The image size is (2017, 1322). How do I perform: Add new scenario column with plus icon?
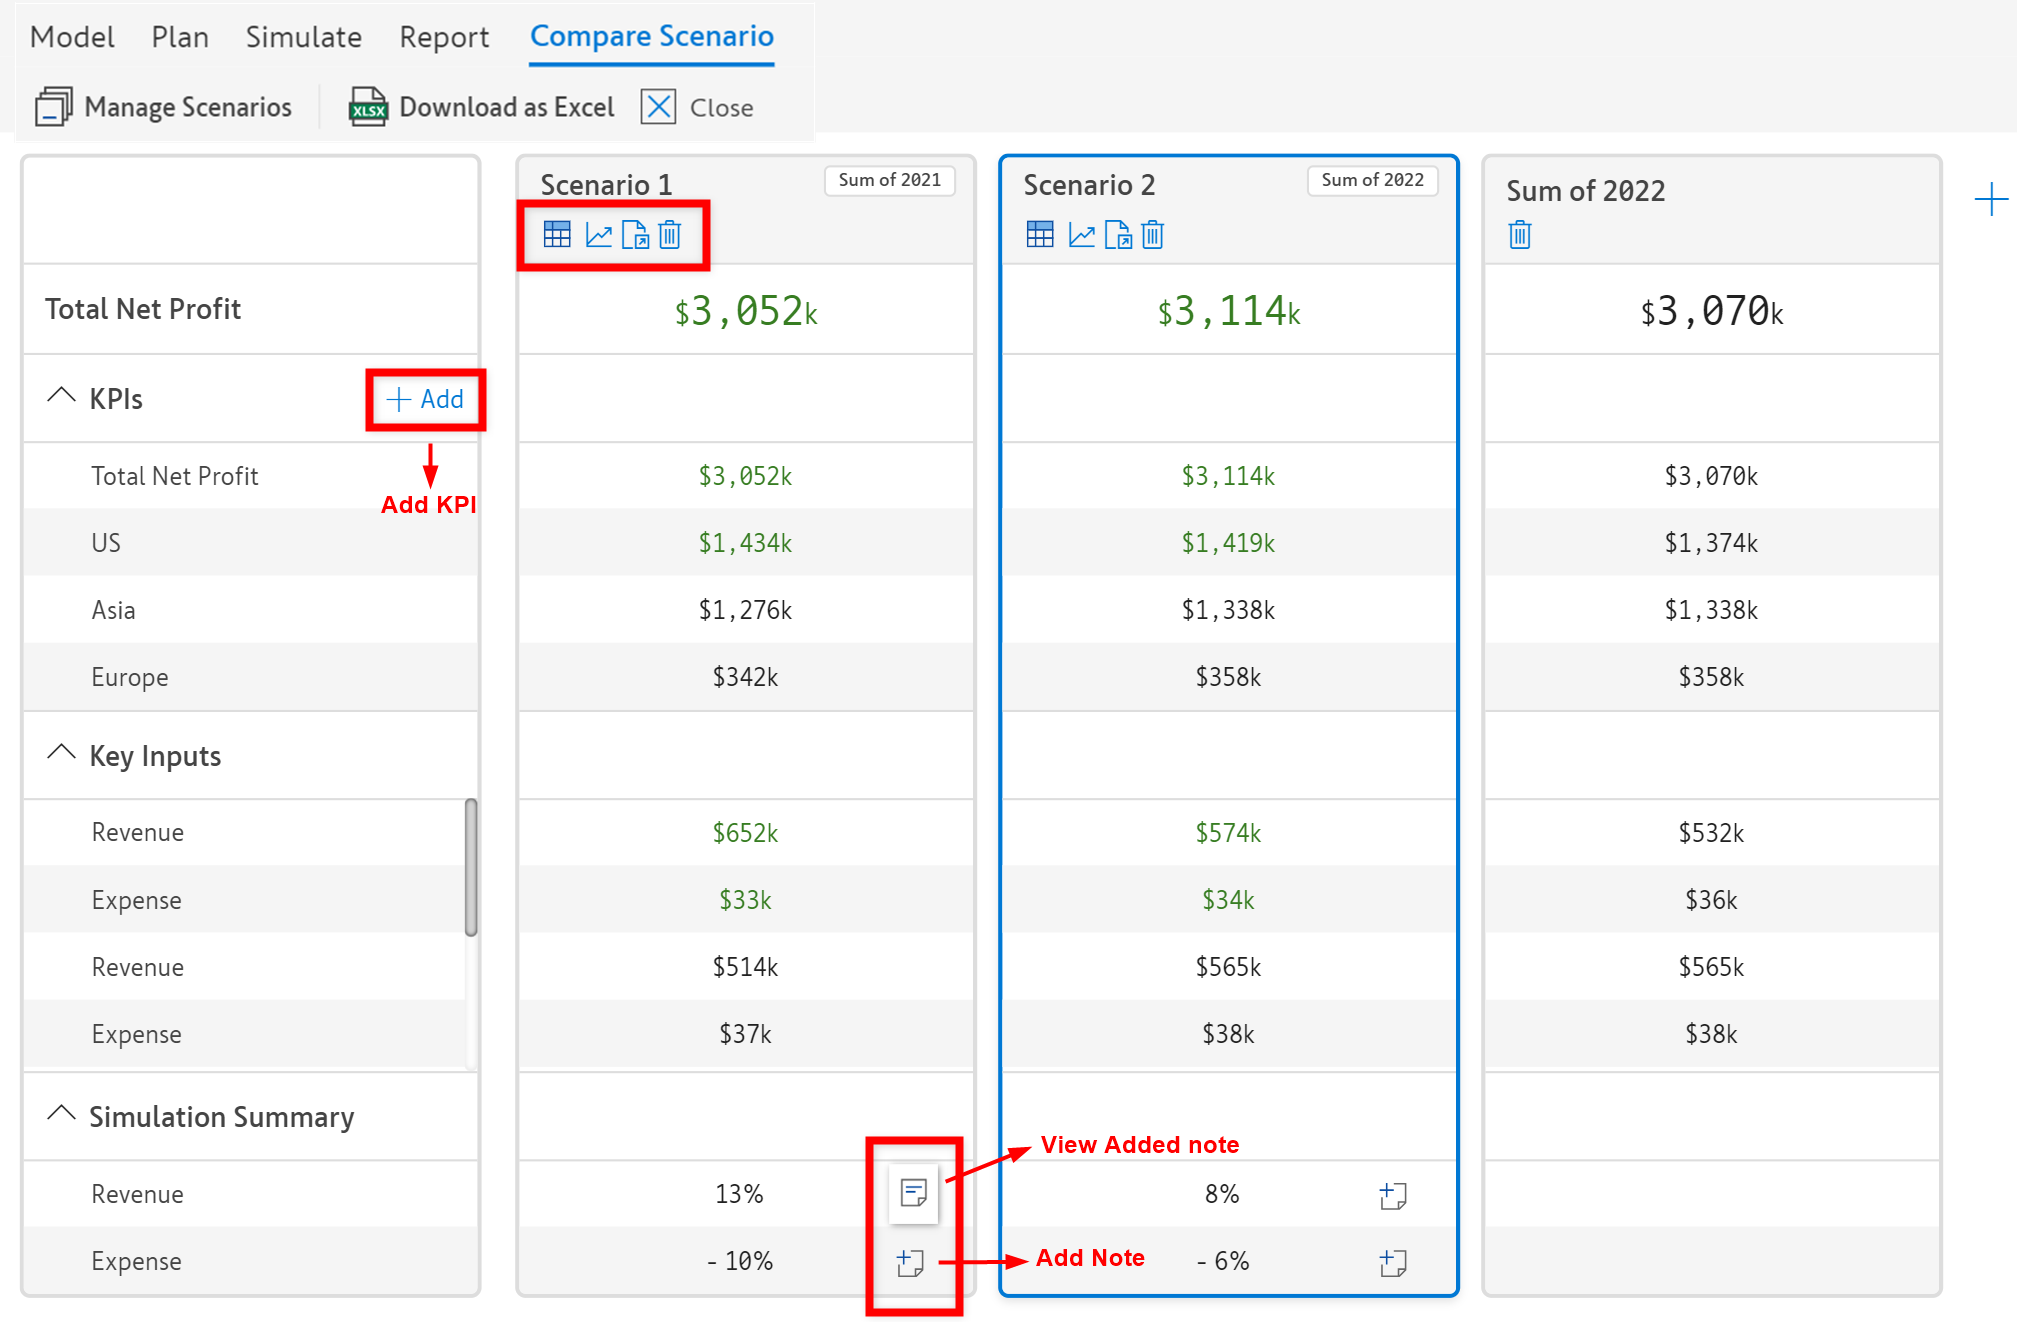[1990, 199]
